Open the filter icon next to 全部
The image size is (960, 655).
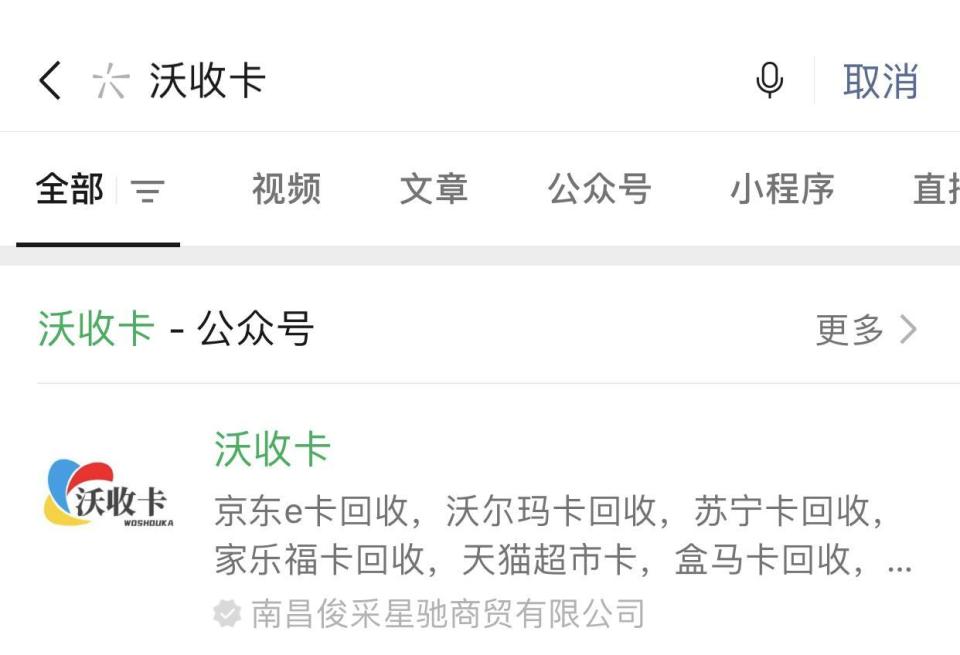pos(148,190)
